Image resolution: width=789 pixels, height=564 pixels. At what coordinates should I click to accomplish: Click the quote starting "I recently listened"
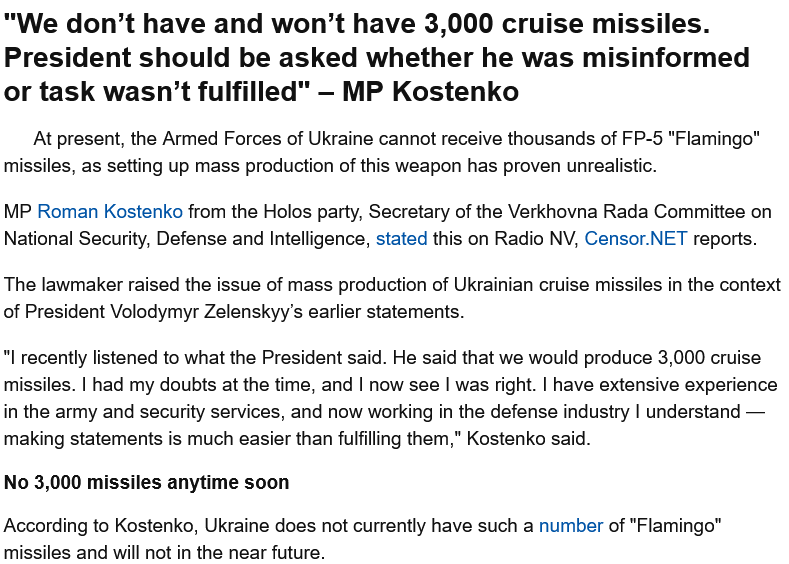[x=390, y=398]
